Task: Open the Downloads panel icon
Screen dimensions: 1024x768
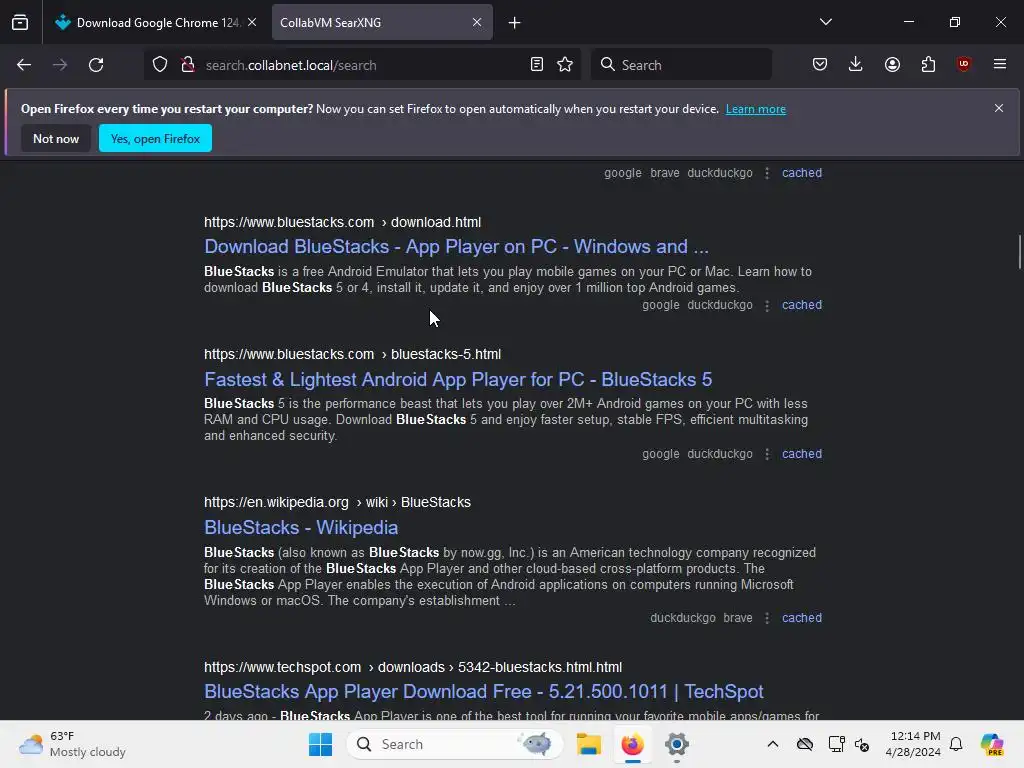Action: [856, 65]
